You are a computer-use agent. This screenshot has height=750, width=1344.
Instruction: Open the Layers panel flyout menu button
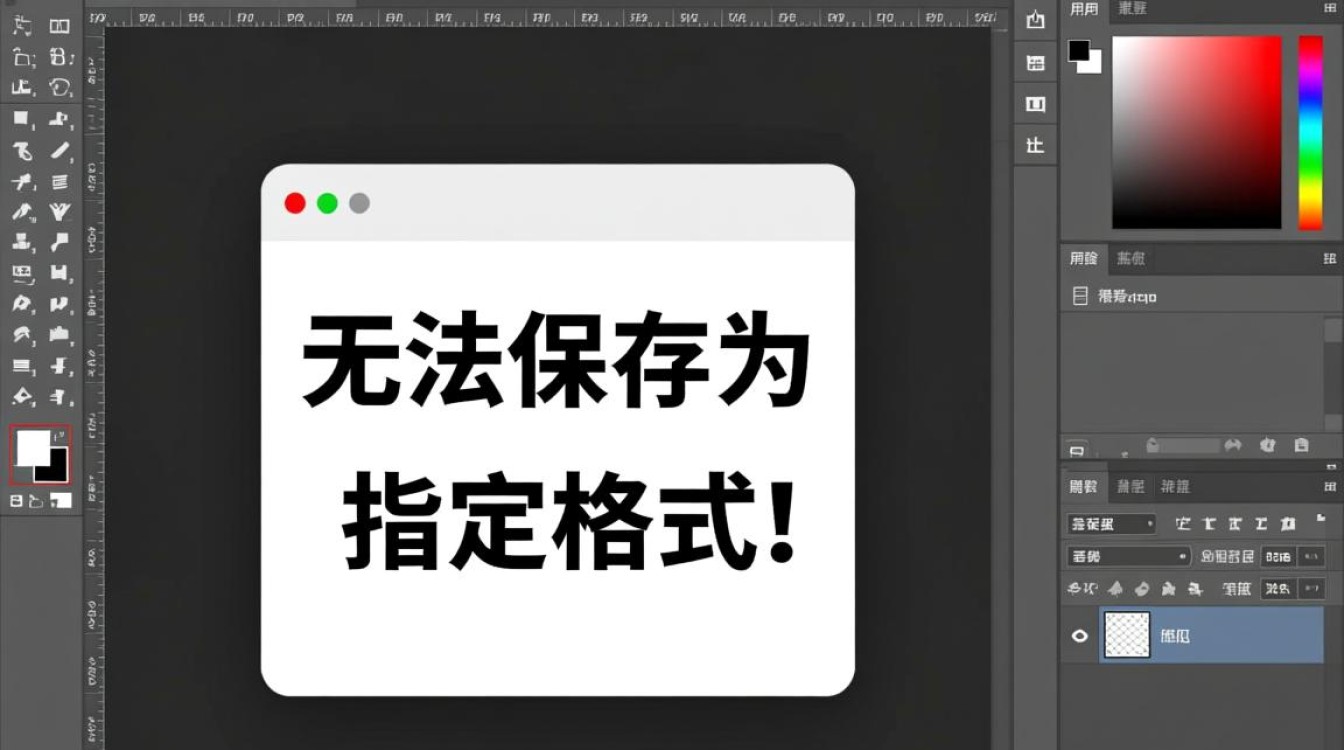(x=1329, y=486)
